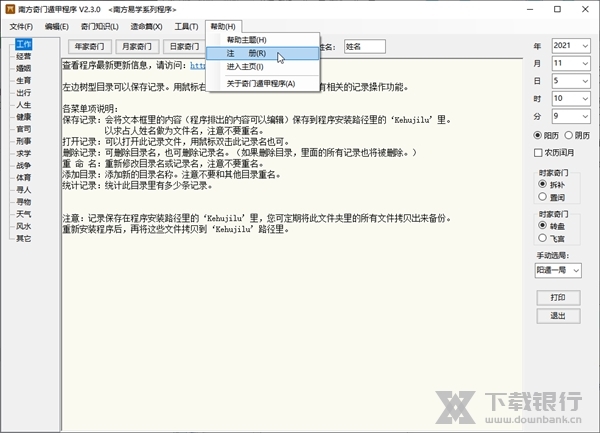
Task: Open the 文件(F) menu
Action: point(21,26)
